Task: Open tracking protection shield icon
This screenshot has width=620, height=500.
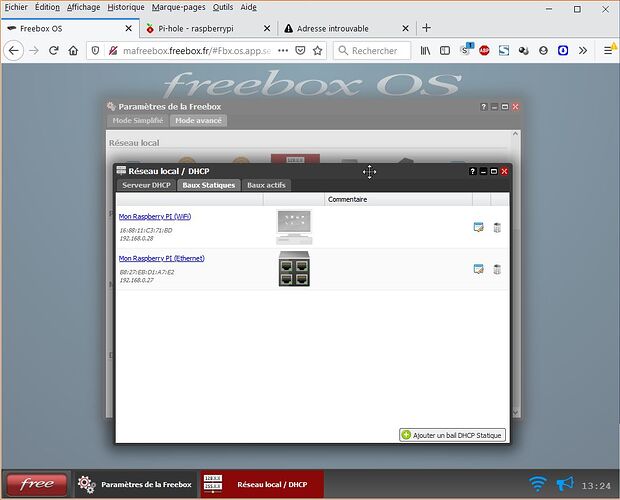Action: click(x=95, y=51)
